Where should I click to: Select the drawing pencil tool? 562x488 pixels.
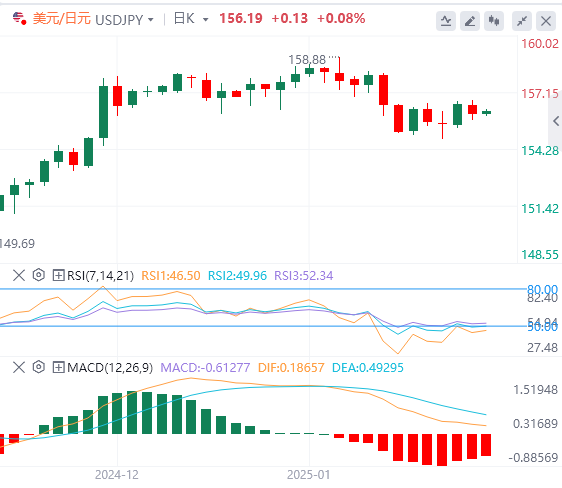[470, 21]
